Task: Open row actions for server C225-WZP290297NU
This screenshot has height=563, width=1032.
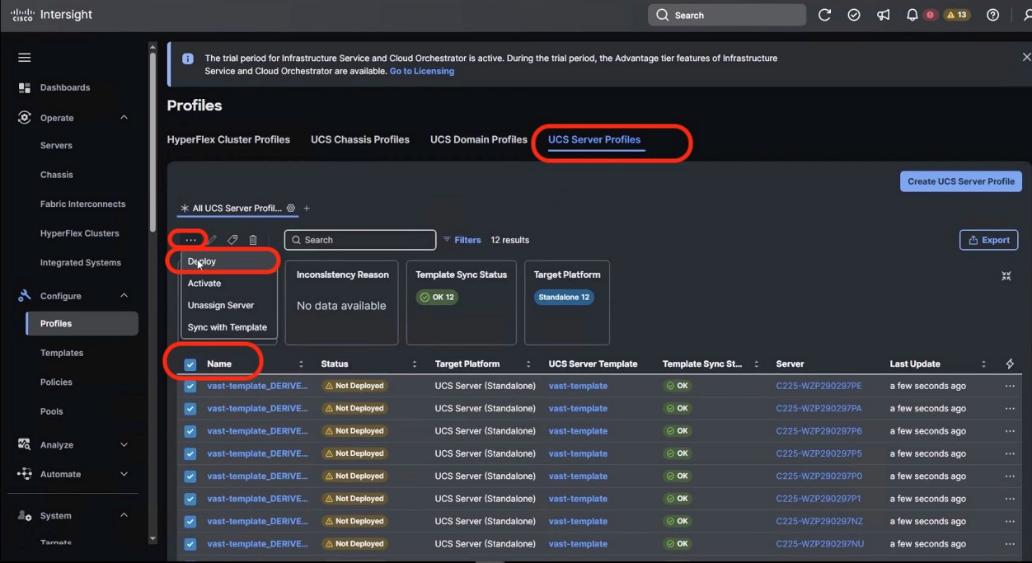Action: [x=1010, y=544]
